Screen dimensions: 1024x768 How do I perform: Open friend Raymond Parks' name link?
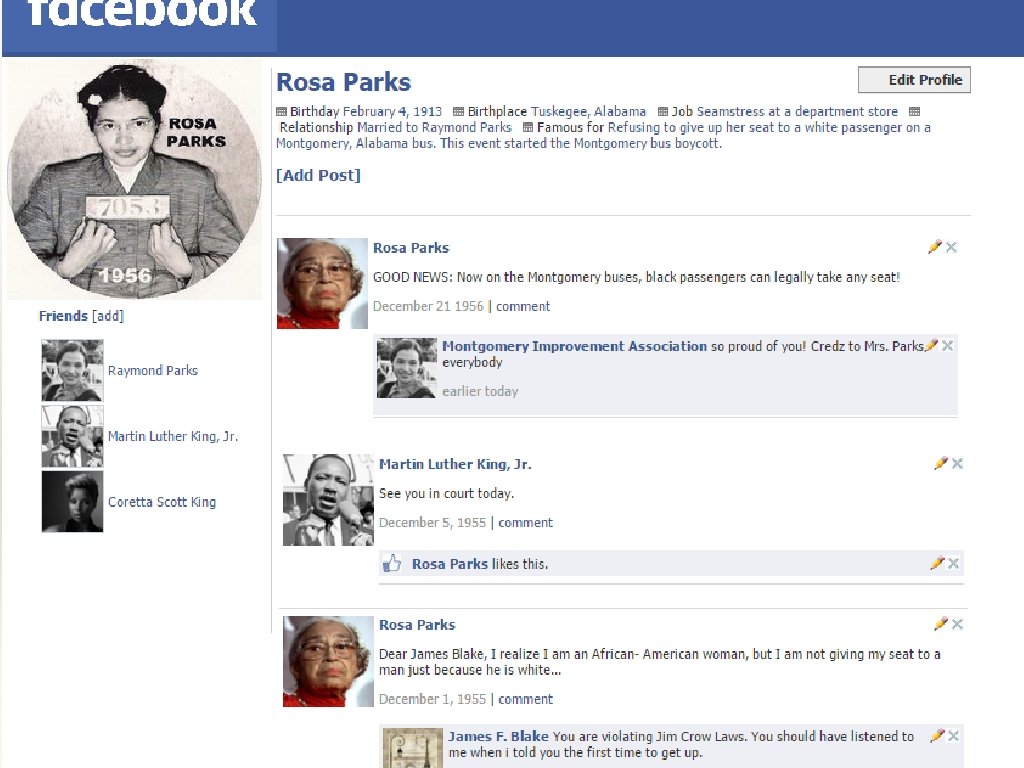(153, 370)
